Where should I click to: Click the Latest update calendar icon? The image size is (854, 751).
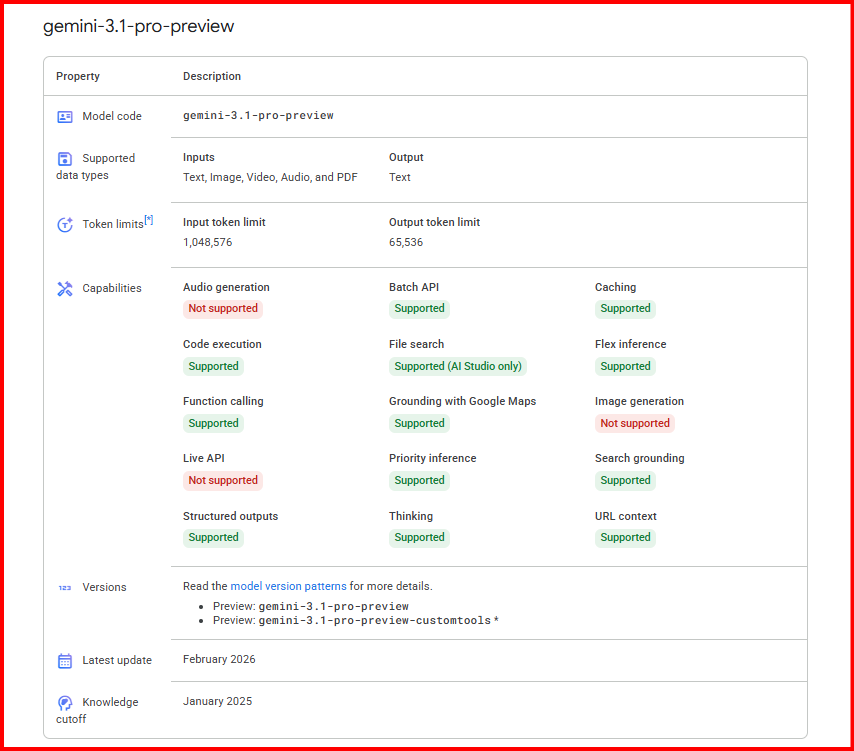pyautogui.click(x=65, y=661)
